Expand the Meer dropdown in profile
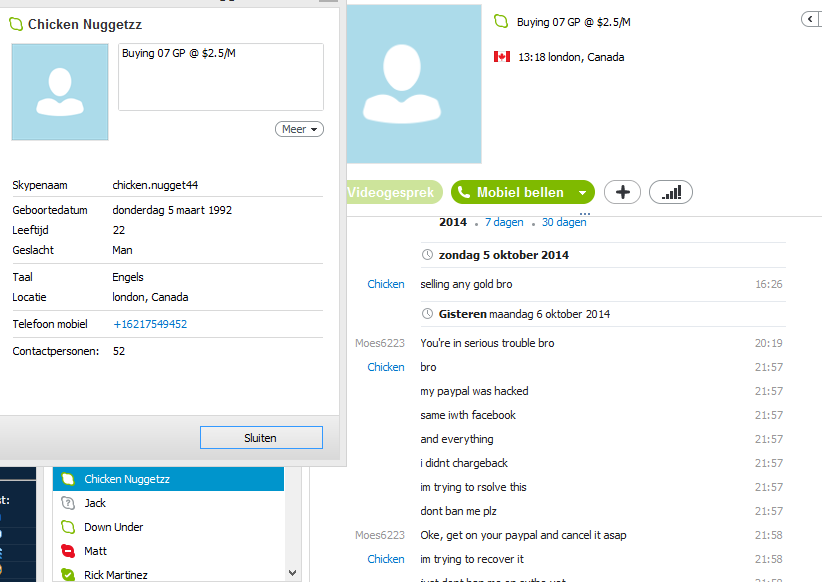 299,129
